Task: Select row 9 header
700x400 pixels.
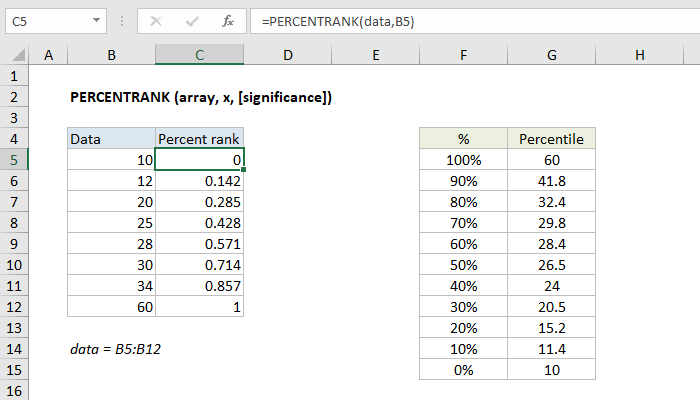Action: tap(14, 244)
